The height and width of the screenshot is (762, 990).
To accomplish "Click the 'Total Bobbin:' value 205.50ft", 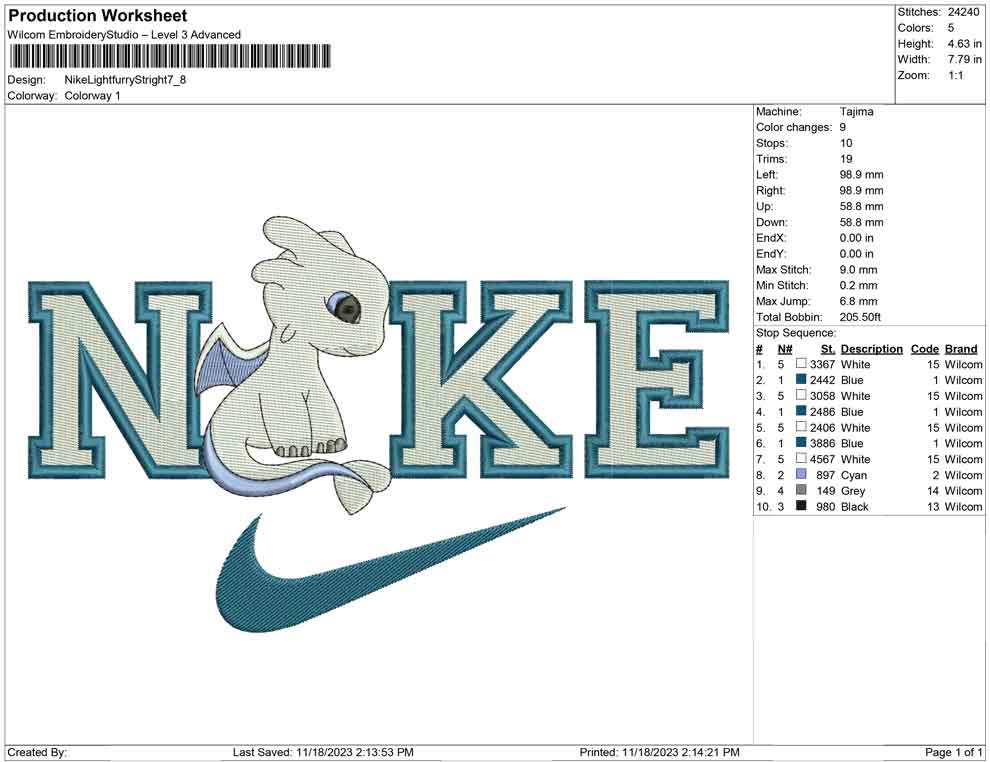I will (x=860, y=317).
